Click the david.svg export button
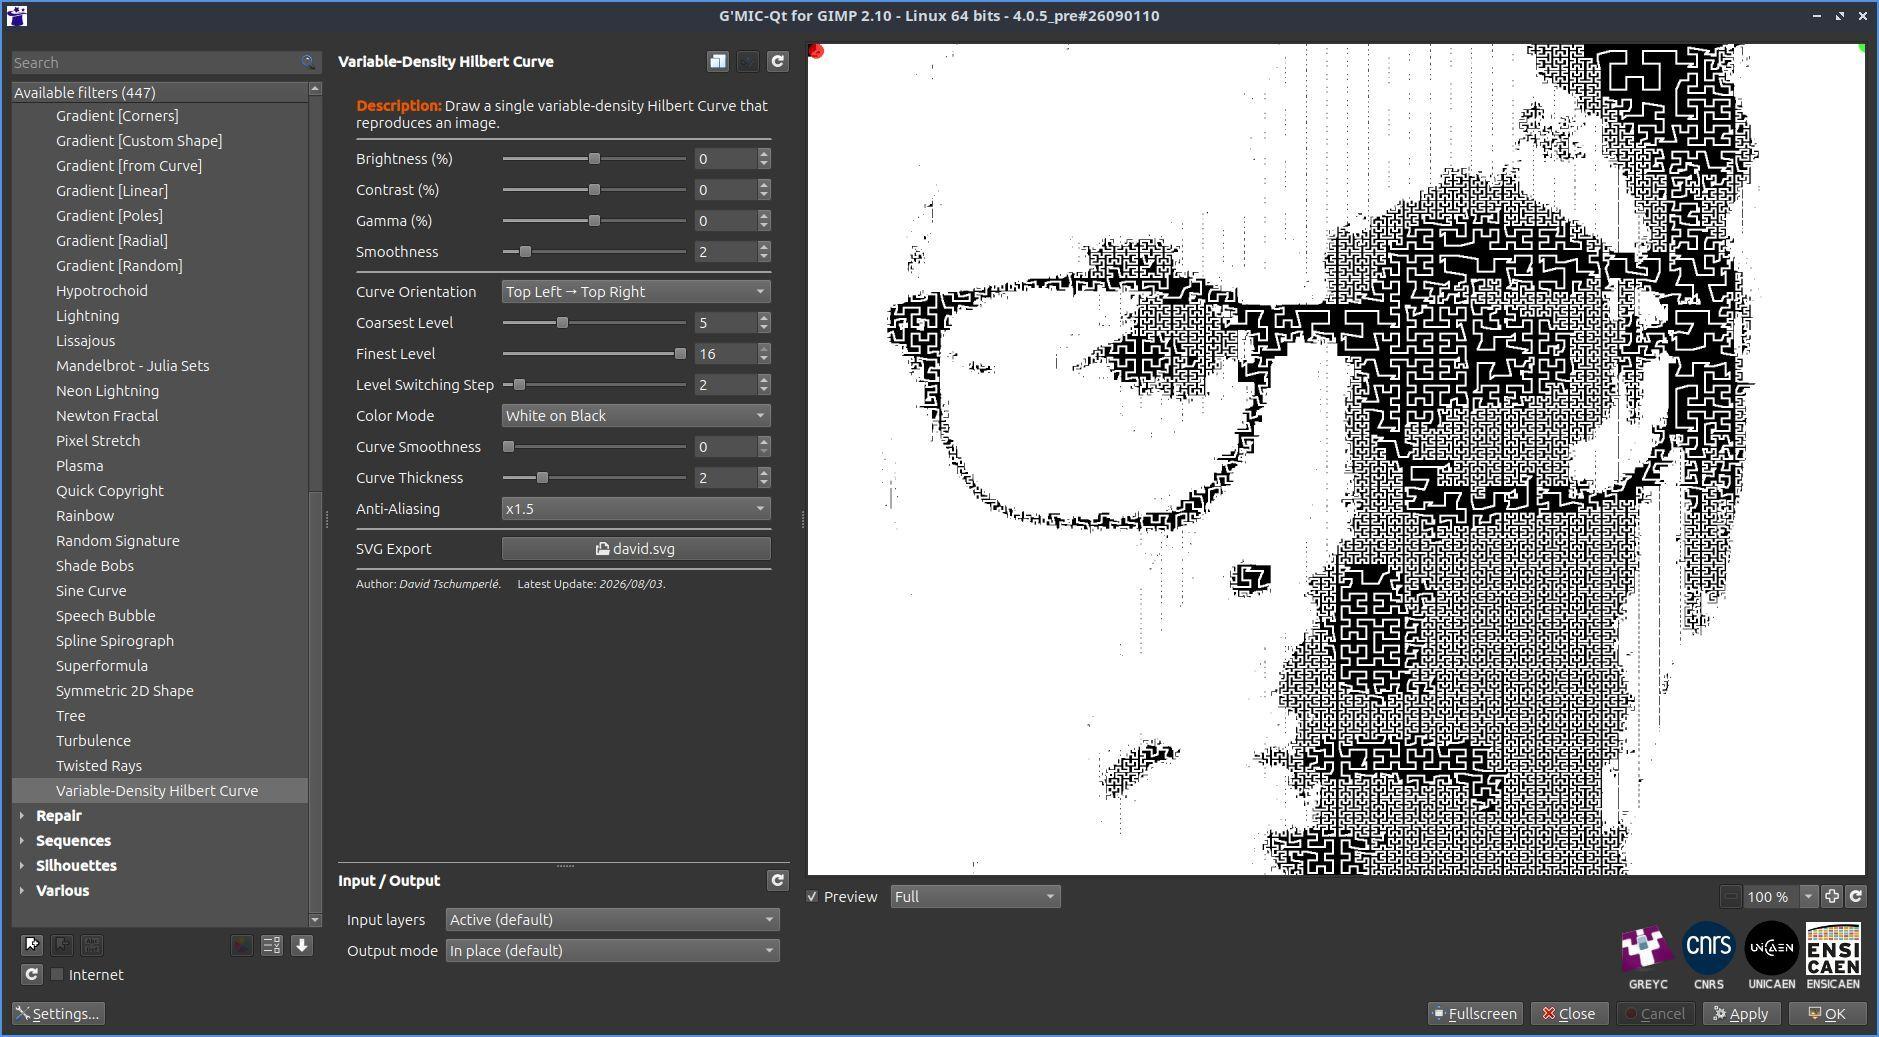The height and width of the screenshot is (1037, 1879). 636,549
